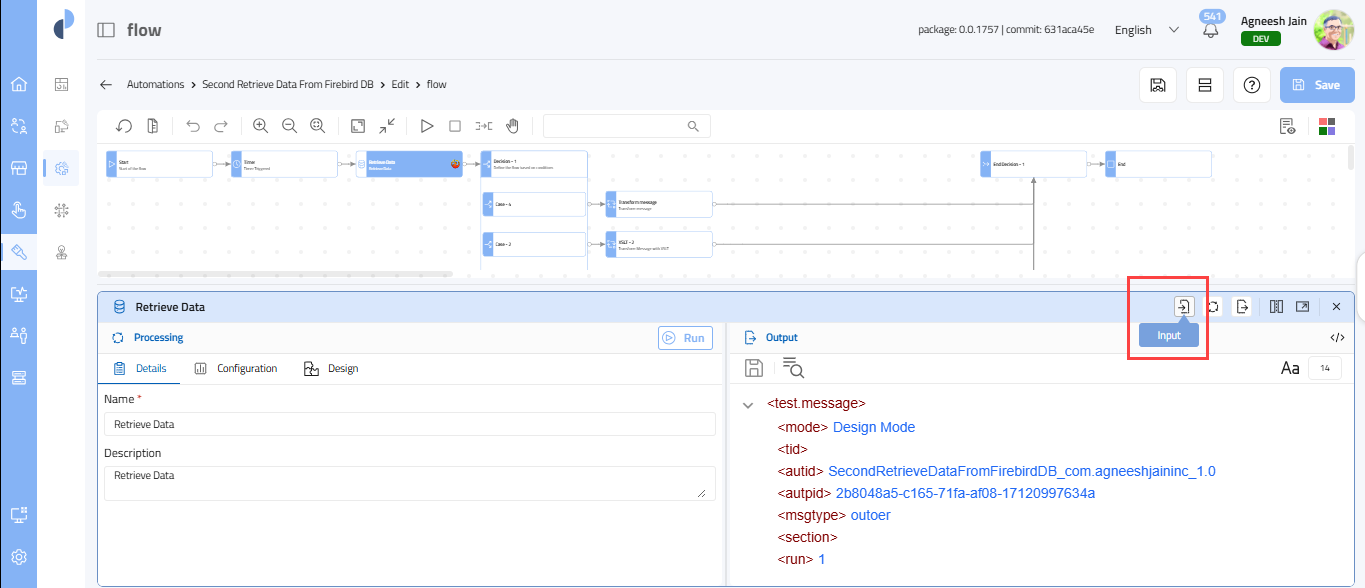Screen dimensions: 1365x588
Task: Toggle split columns view in Retrieve Data panel
Action: click(x=1276, y=307)
